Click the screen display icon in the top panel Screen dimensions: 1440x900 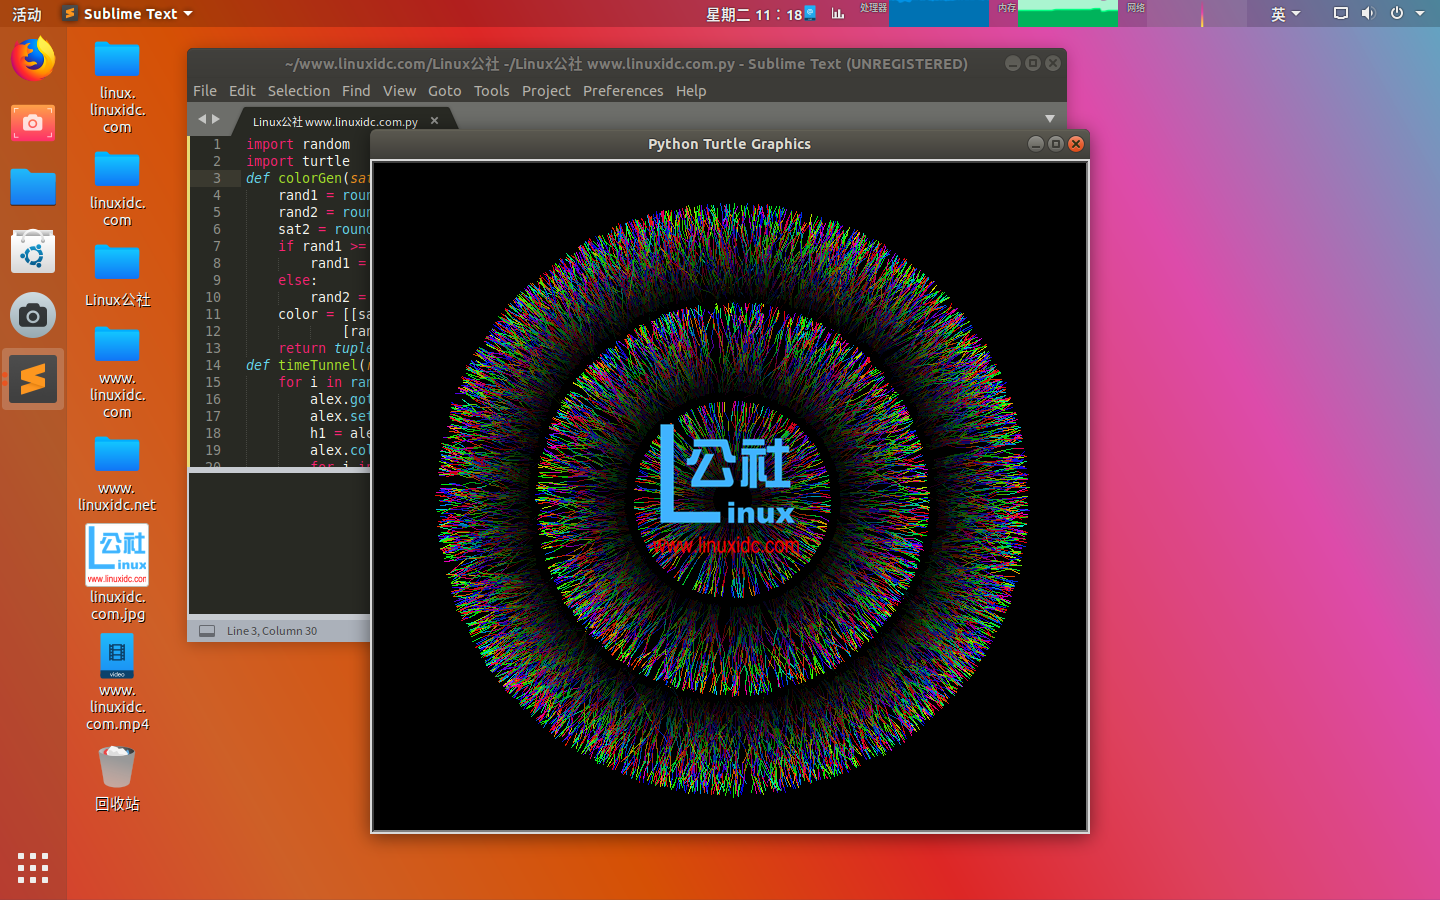(x=1340, y=13)
